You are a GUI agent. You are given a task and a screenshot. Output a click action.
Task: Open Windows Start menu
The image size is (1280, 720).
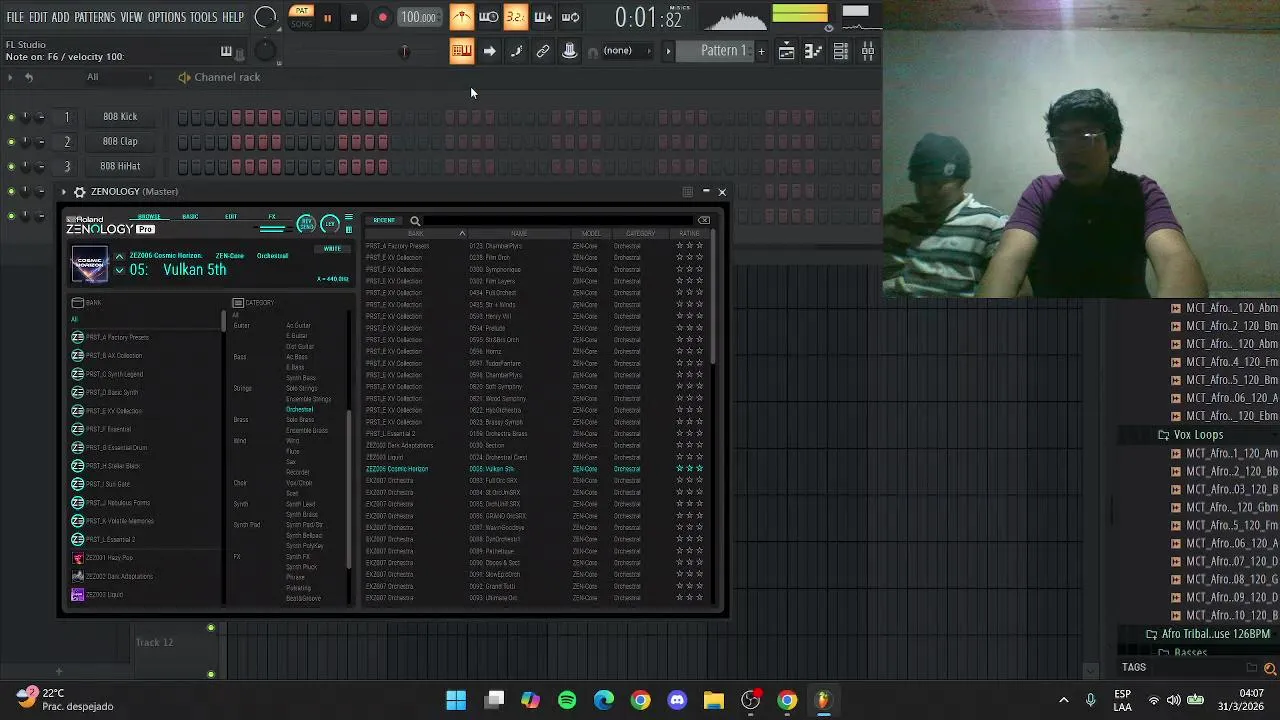point(456,700)
